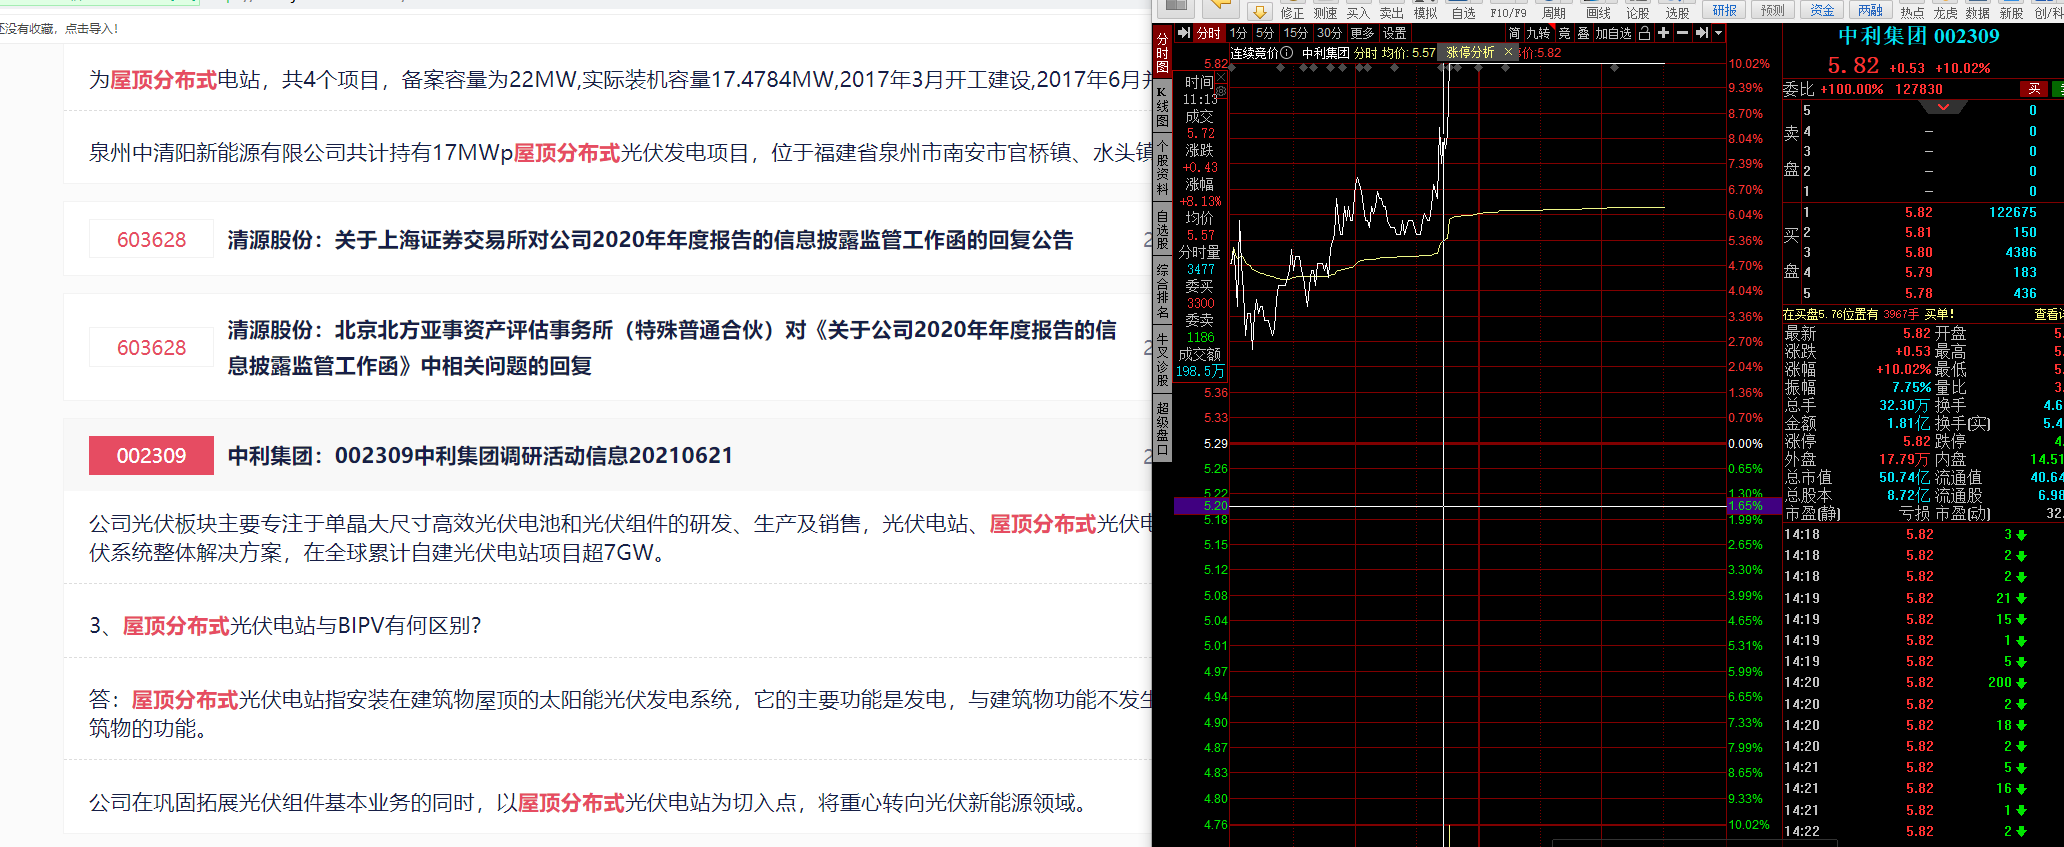Viewport: 2064px width, 847px height.
Task: Click the 买入 toolbar item
Action: tap(1358, 13)
